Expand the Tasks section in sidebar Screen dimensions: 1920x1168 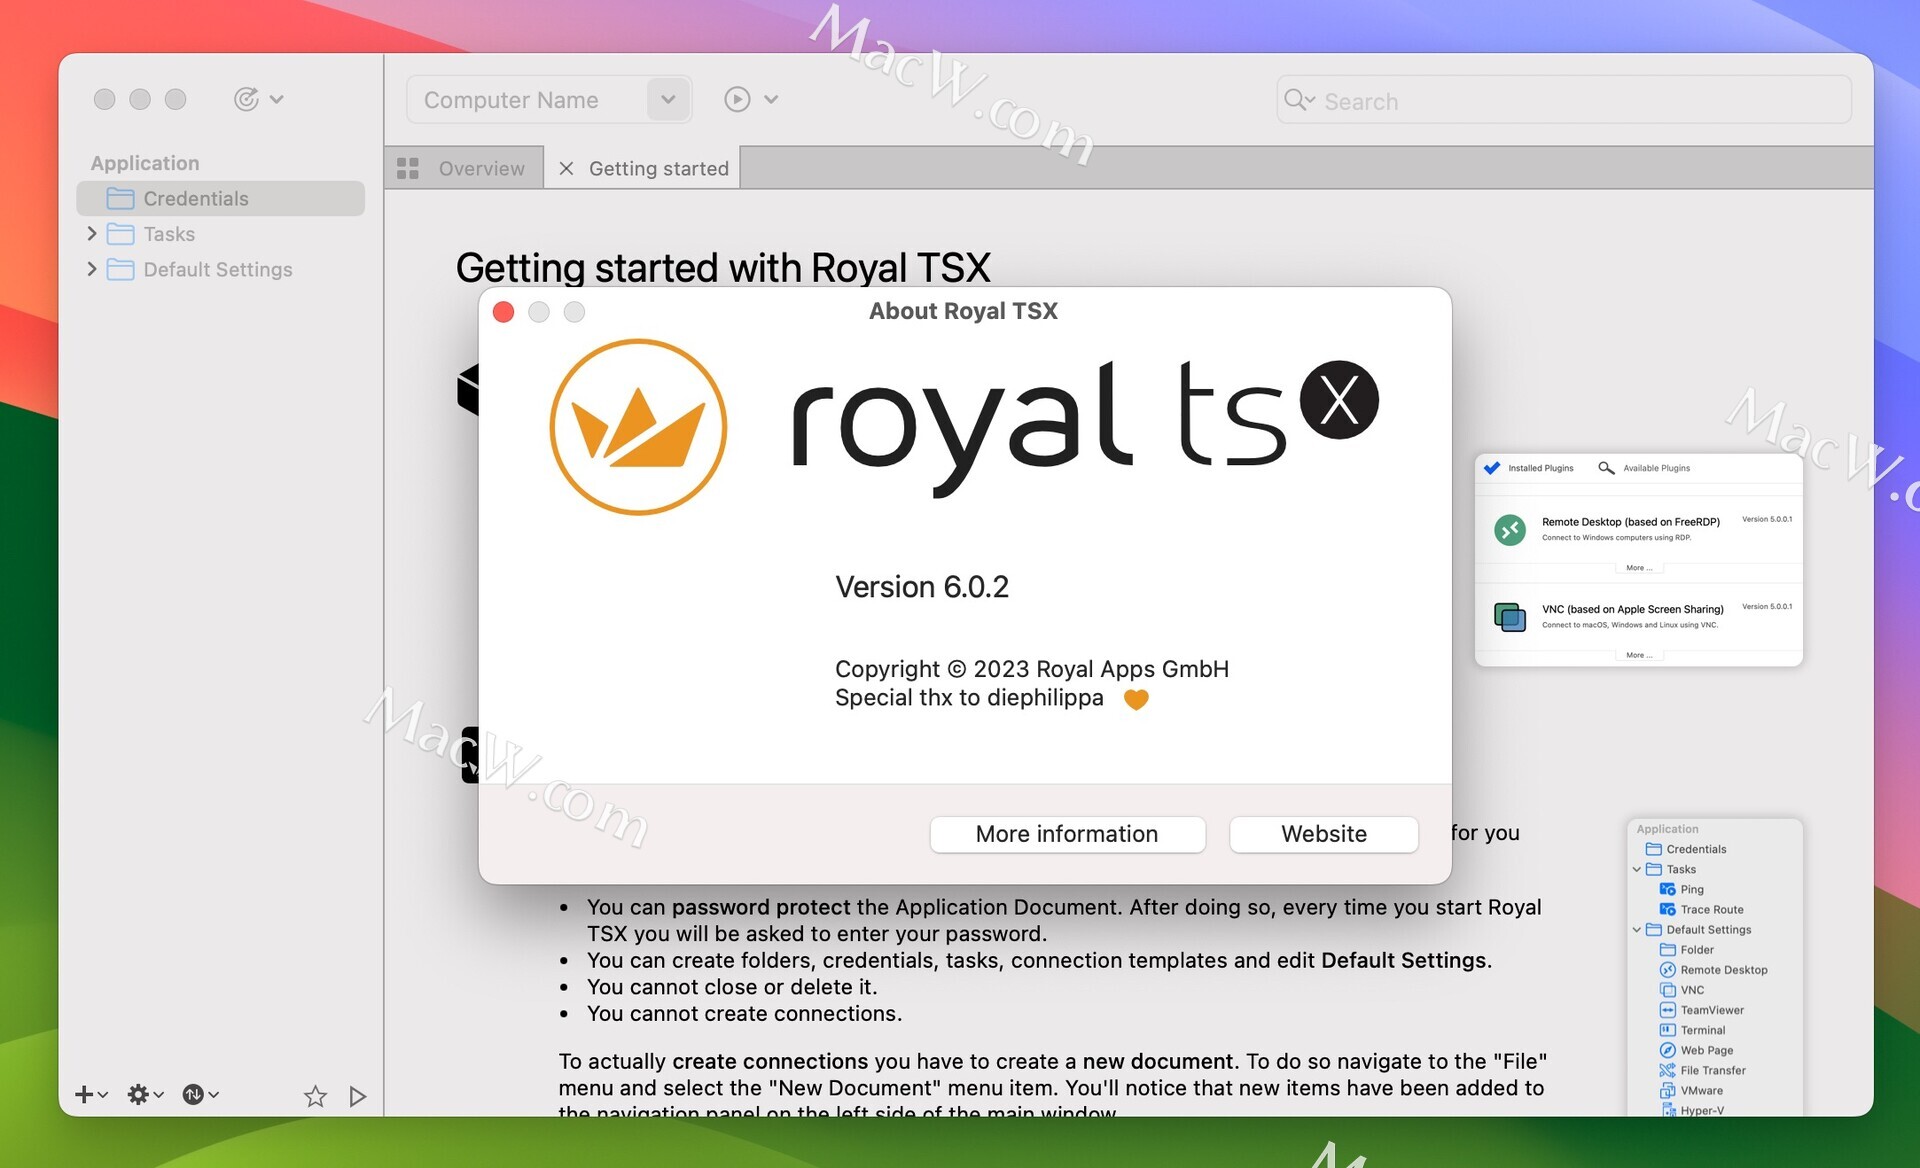91,233
